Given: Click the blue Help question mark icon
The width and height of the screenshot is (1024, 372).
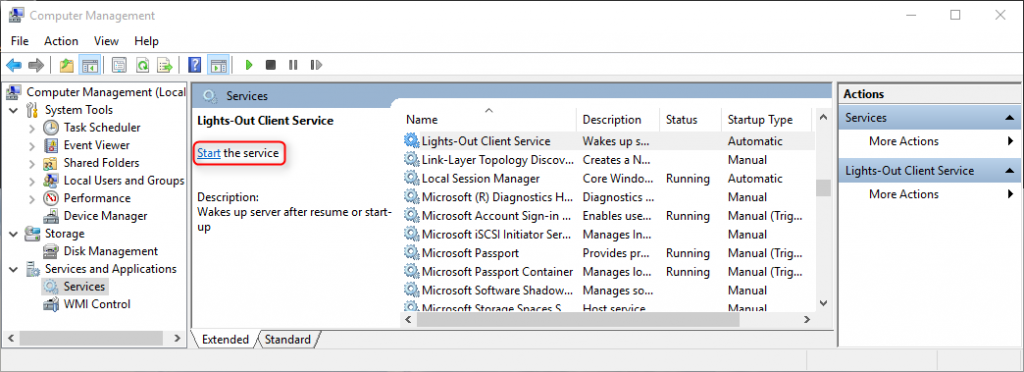Looking at the screenshot, I should point(195,65).
